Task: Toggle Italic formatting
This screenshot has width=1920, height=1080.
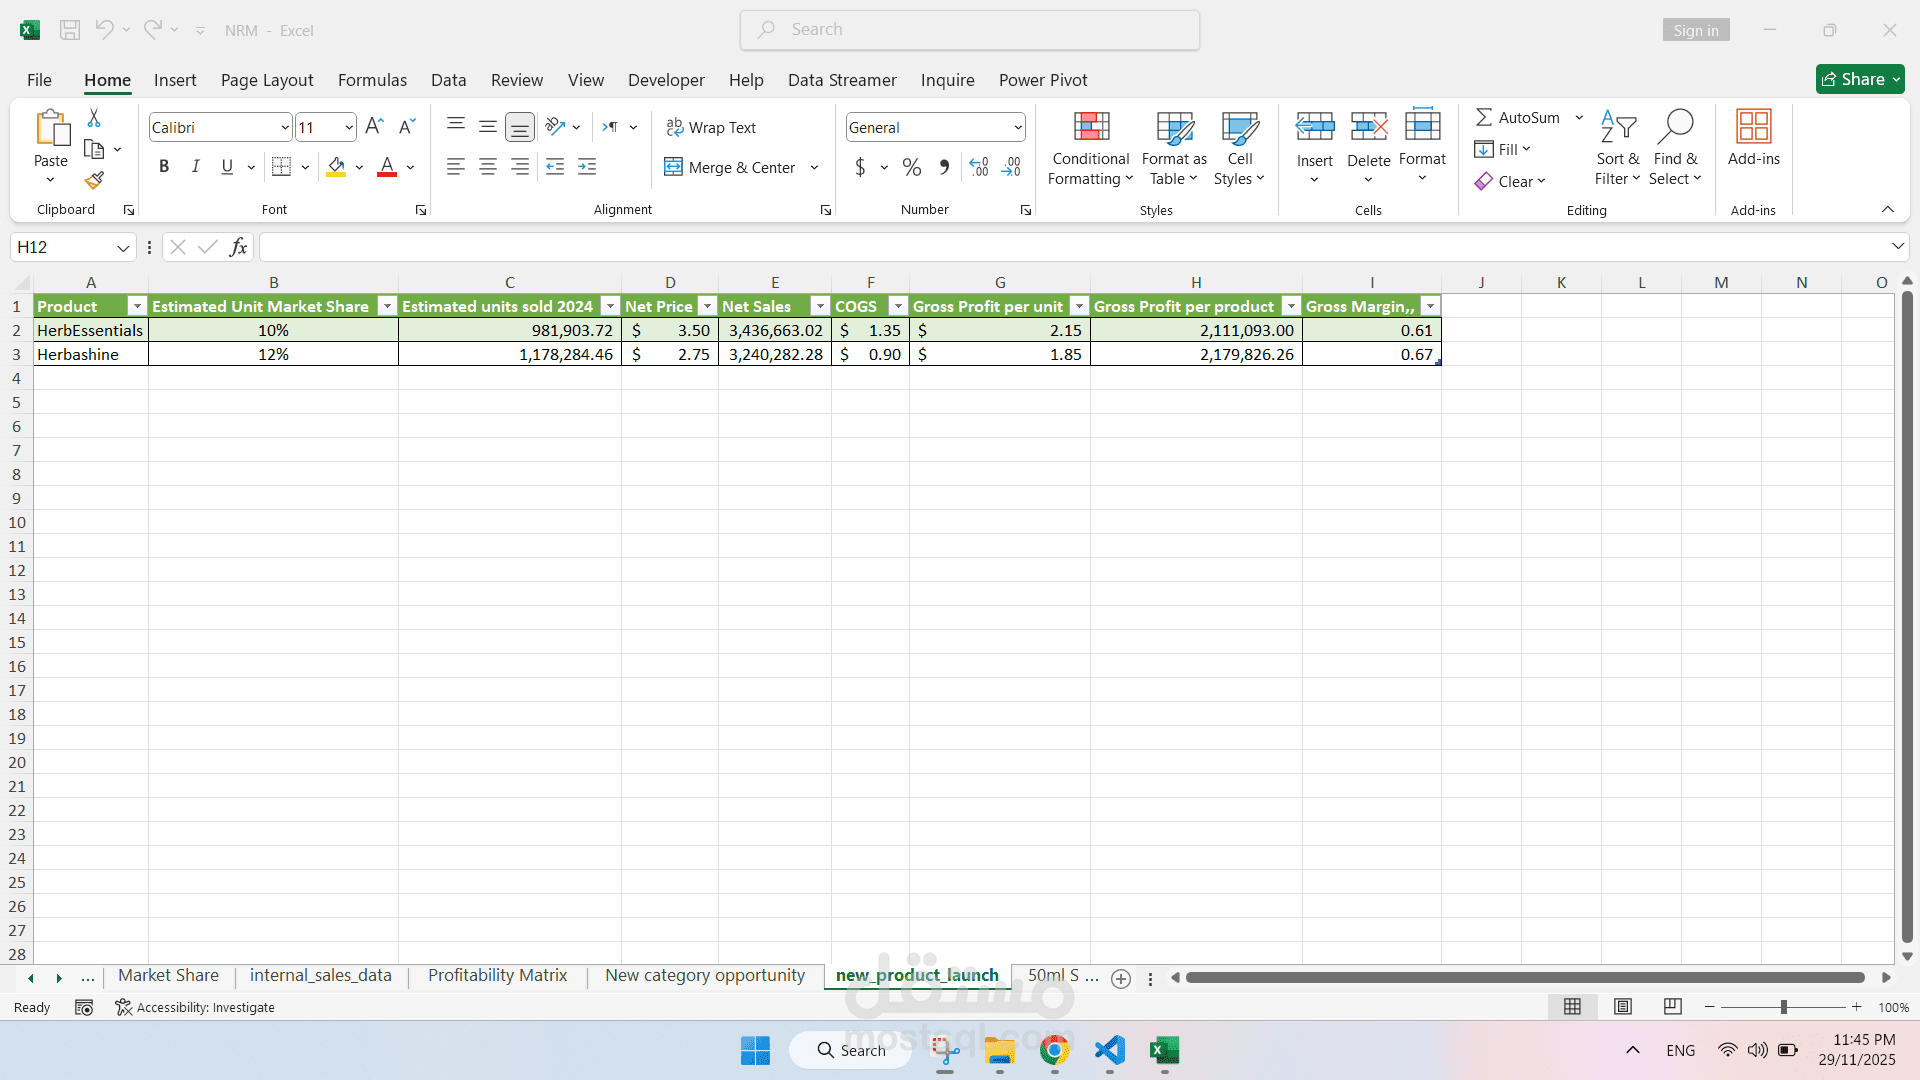Action: point(196,168)
